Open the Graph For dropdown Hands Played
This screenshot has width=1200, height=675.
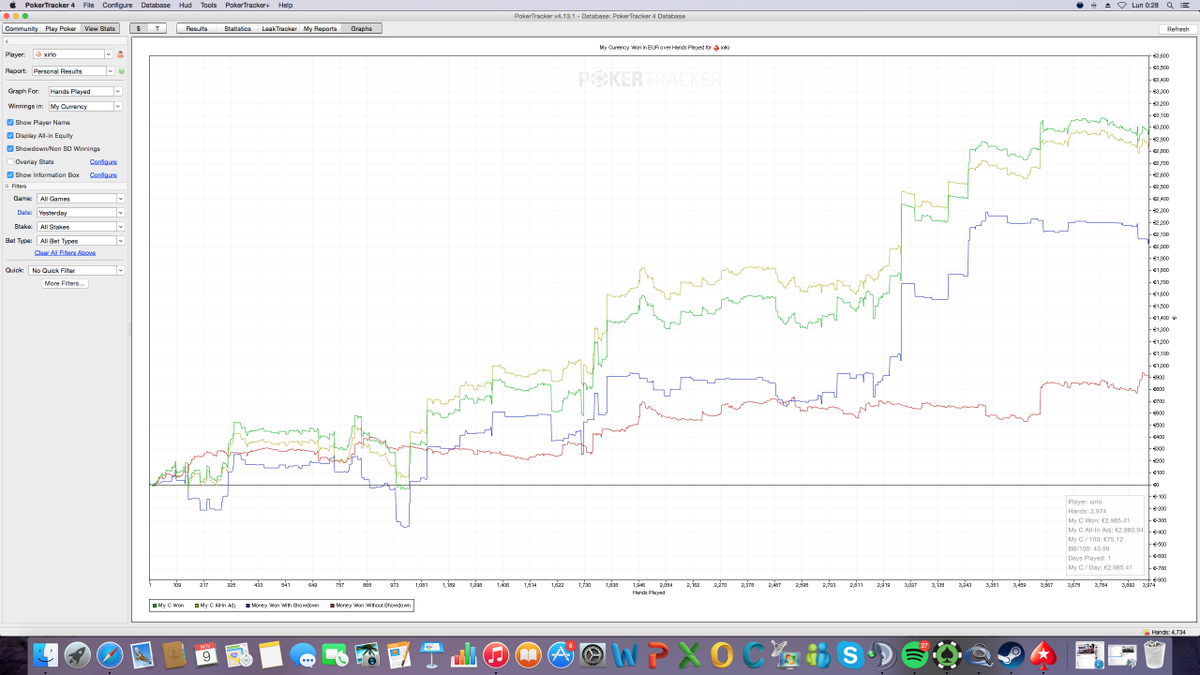(85, 91)
